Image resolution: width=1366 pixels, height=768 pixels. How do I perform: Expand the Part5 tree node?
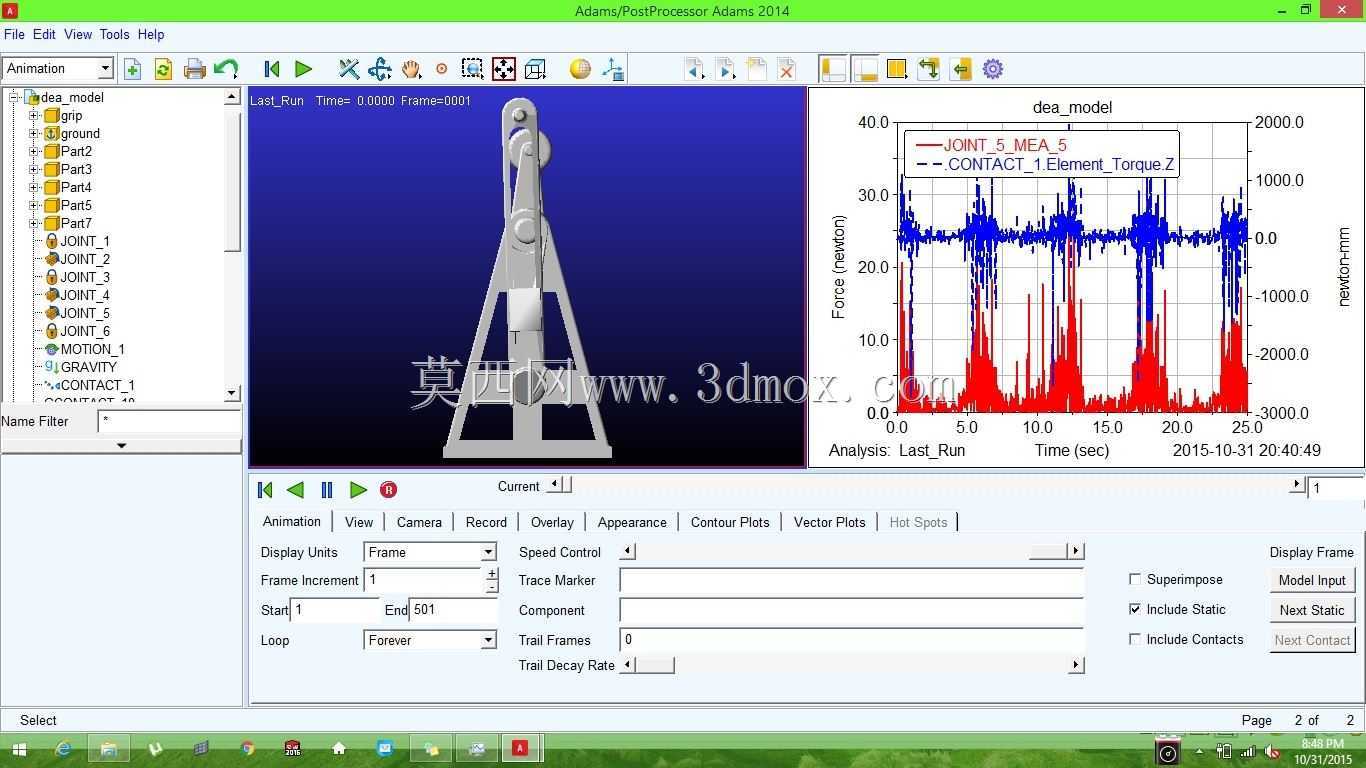(x=34, y=205)
